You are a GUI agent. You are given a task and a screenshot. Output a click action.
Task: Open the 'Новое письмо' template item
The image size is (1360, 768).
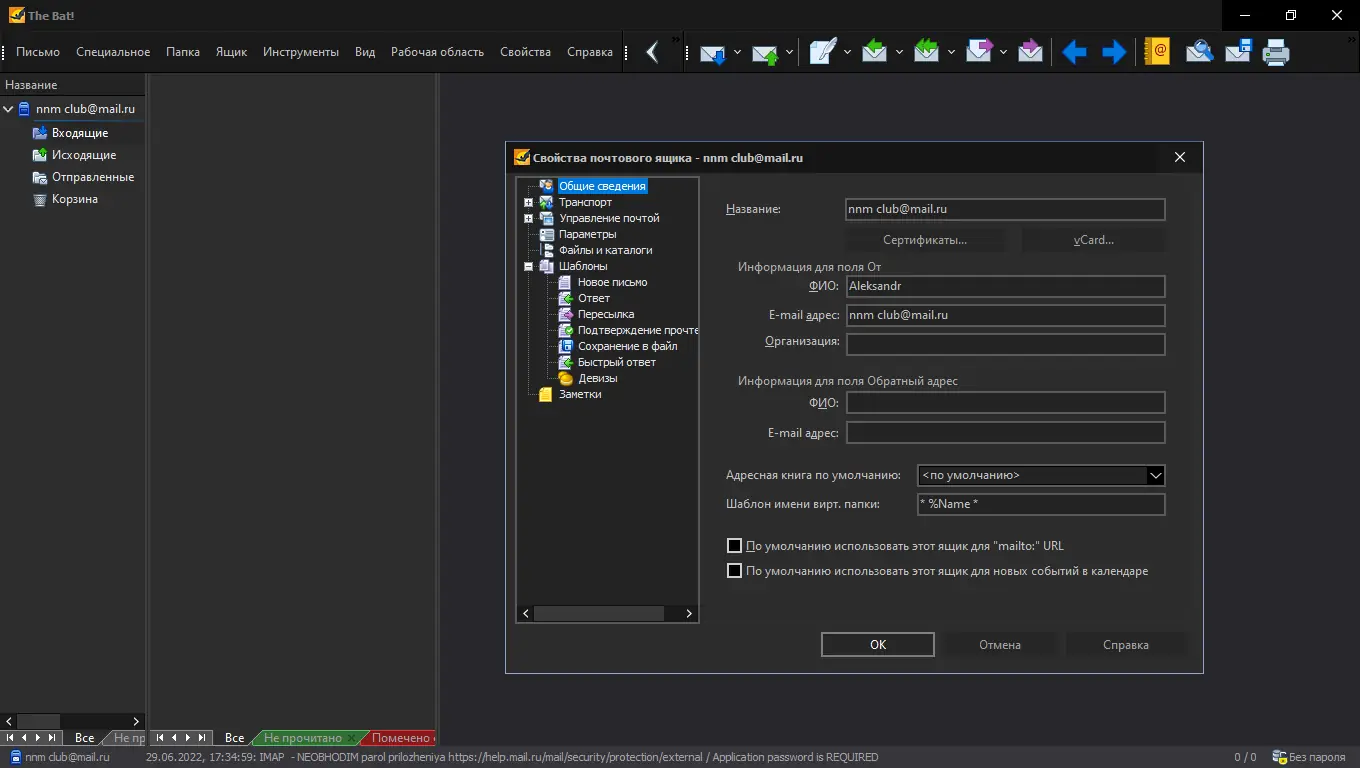[x=612, y=282]
